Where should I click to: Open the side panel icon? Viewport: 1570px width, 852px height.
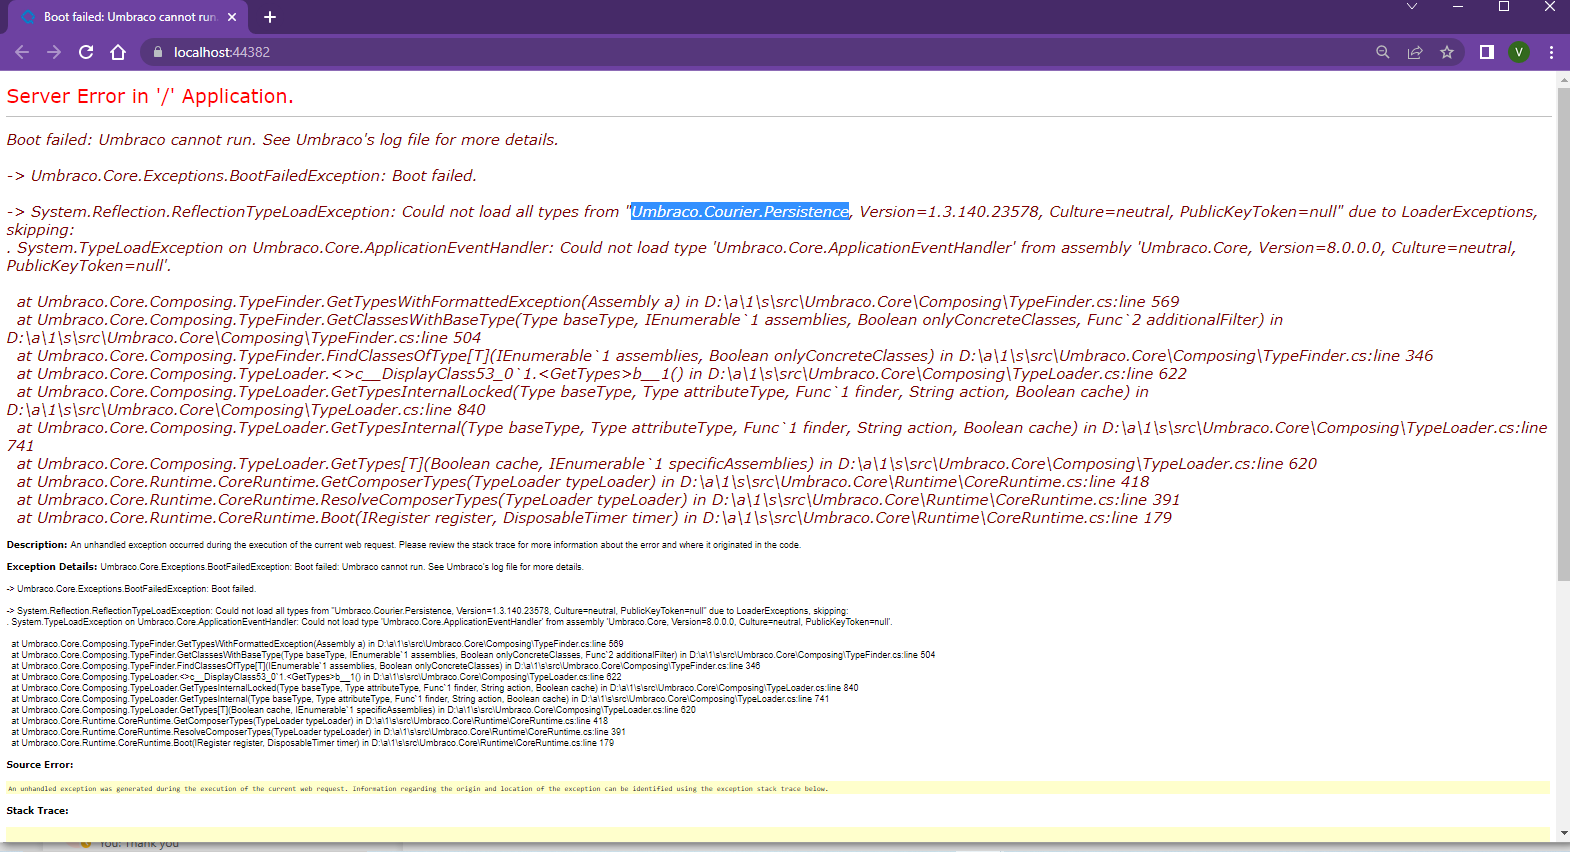(1487, 52)
